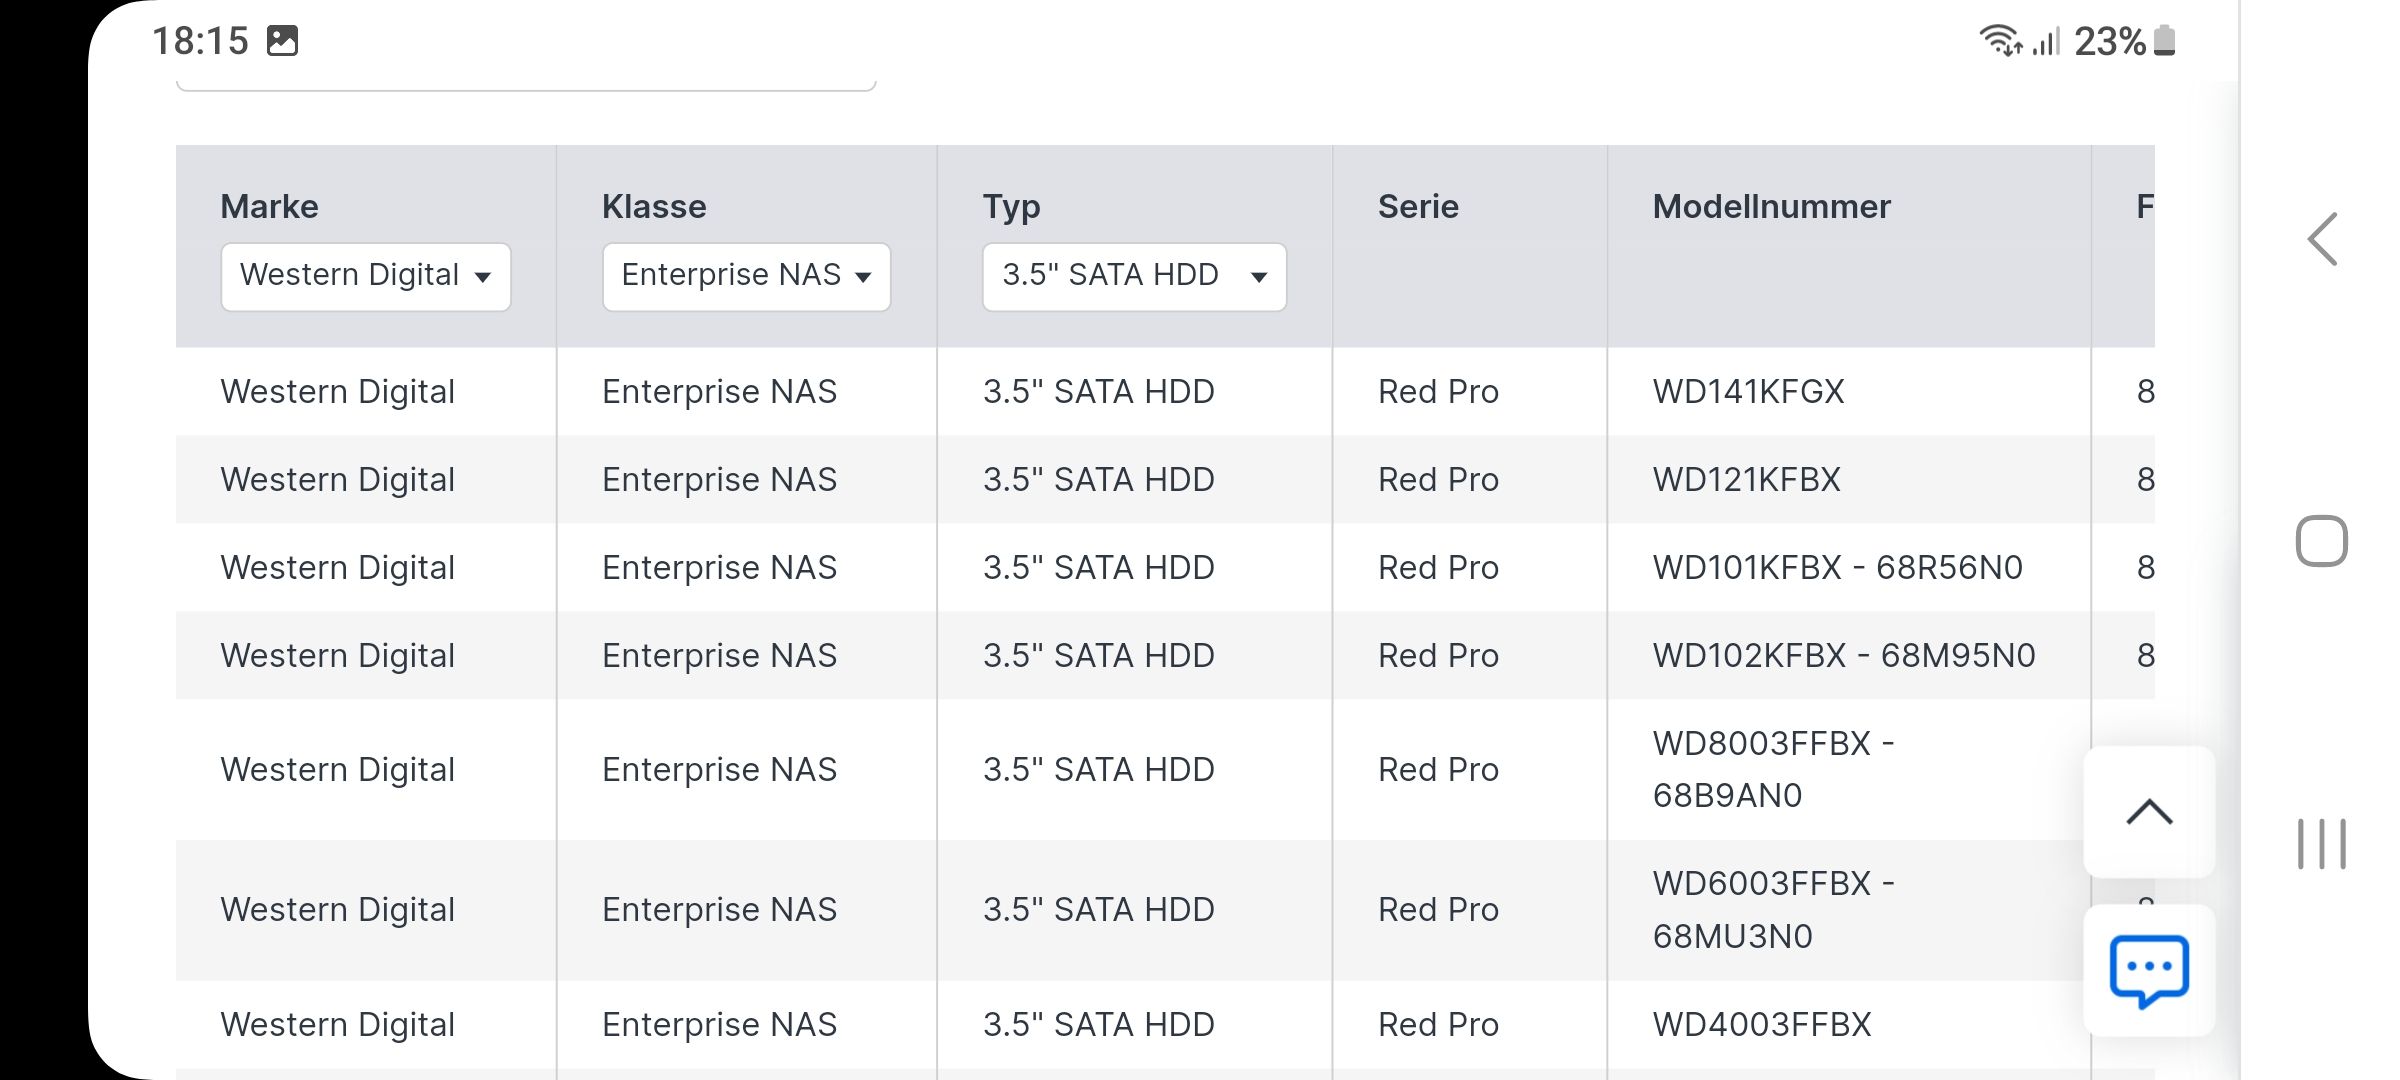Select model number WD102KFBX - 68M95N0
The height and width of the screenshot is (1080, 2400).
1844,655
